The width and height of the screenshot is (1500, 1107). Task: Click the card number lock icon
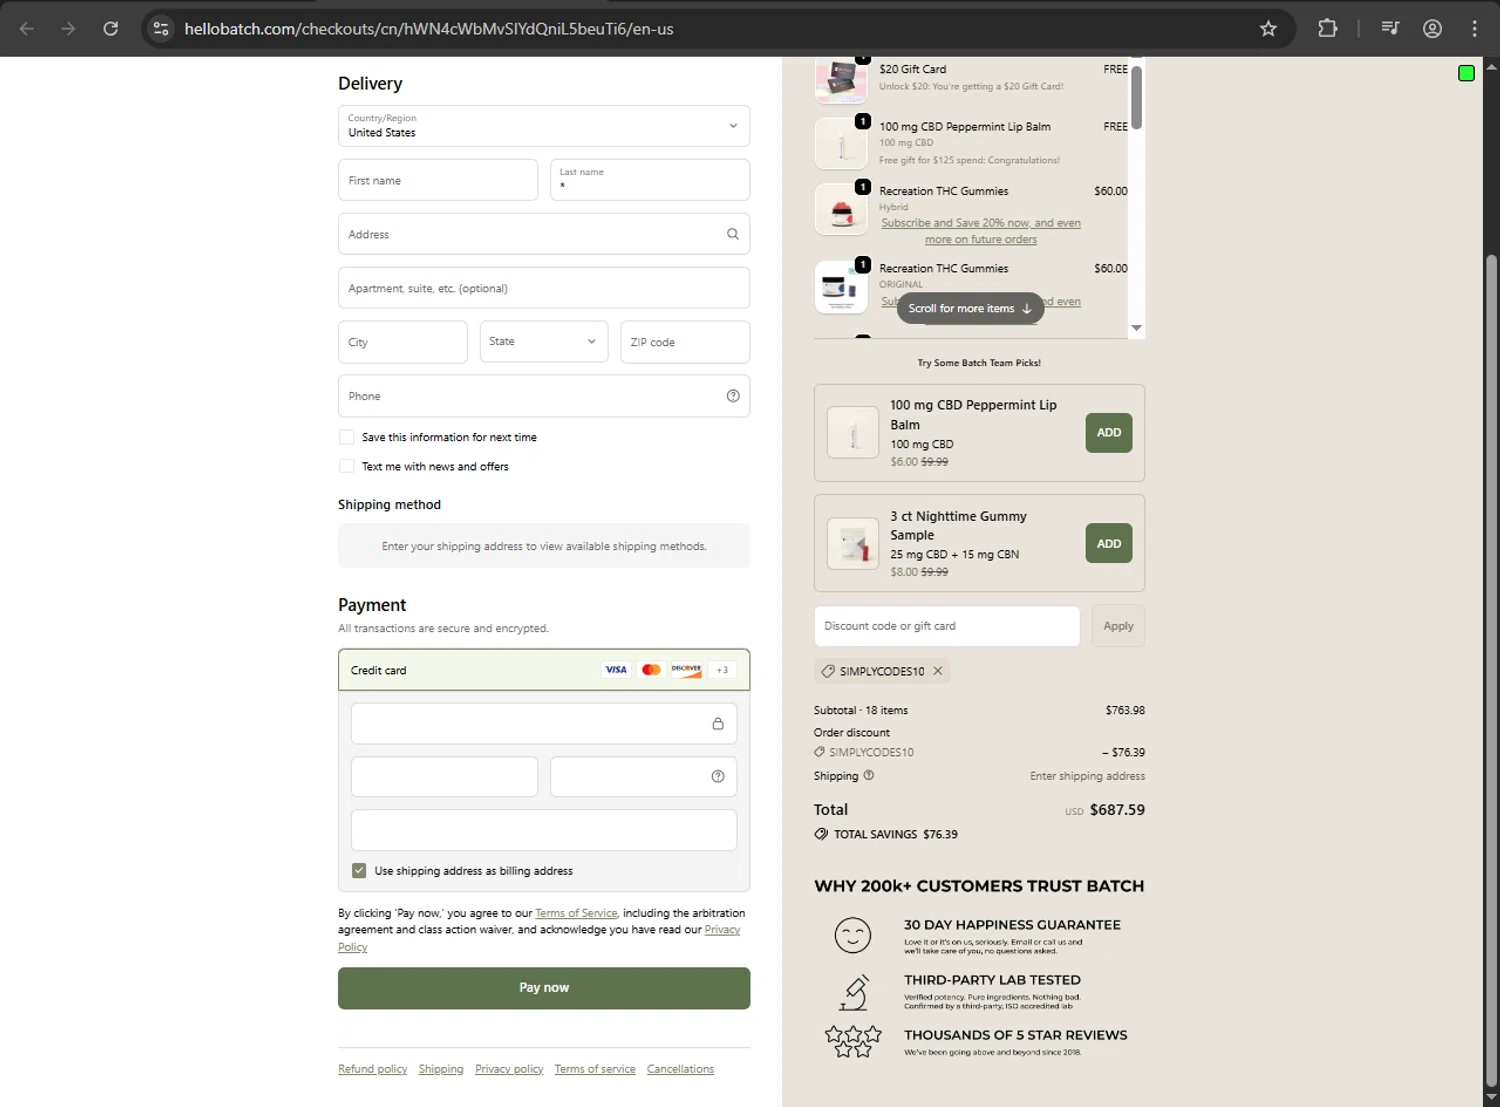click(x=718, y=723)
